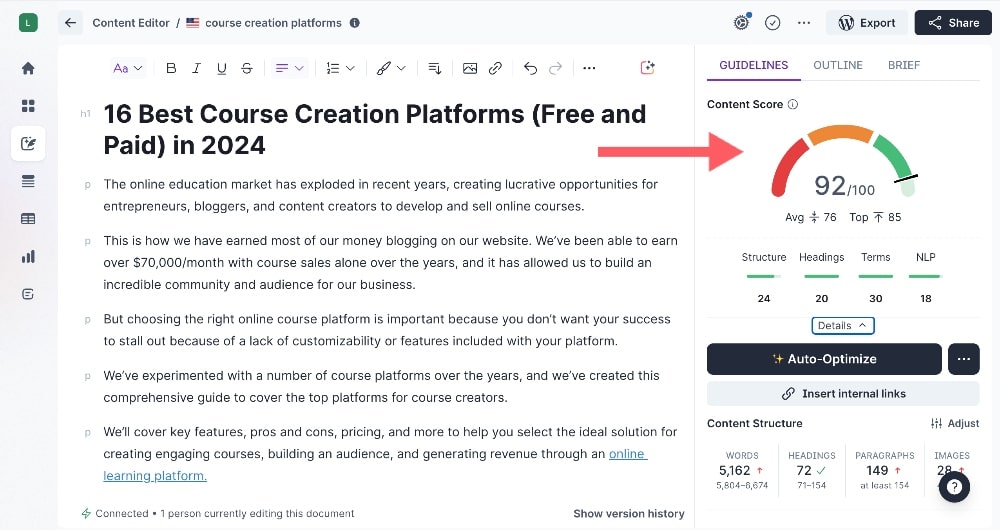Click the Export to WordPress button
The width and height of the screenshot is (1000, 530).
click(x=867, y=23)
